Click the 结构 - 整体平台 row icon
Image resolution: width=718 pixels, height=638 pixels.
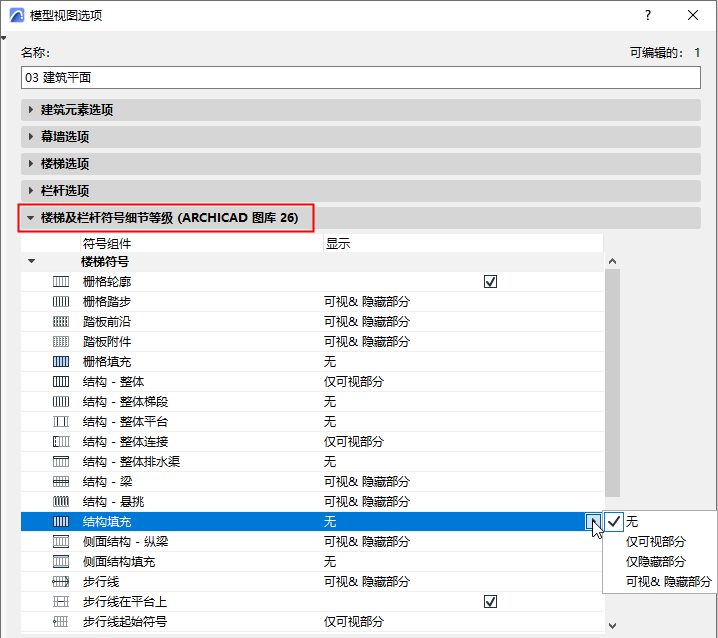point(61,422)
